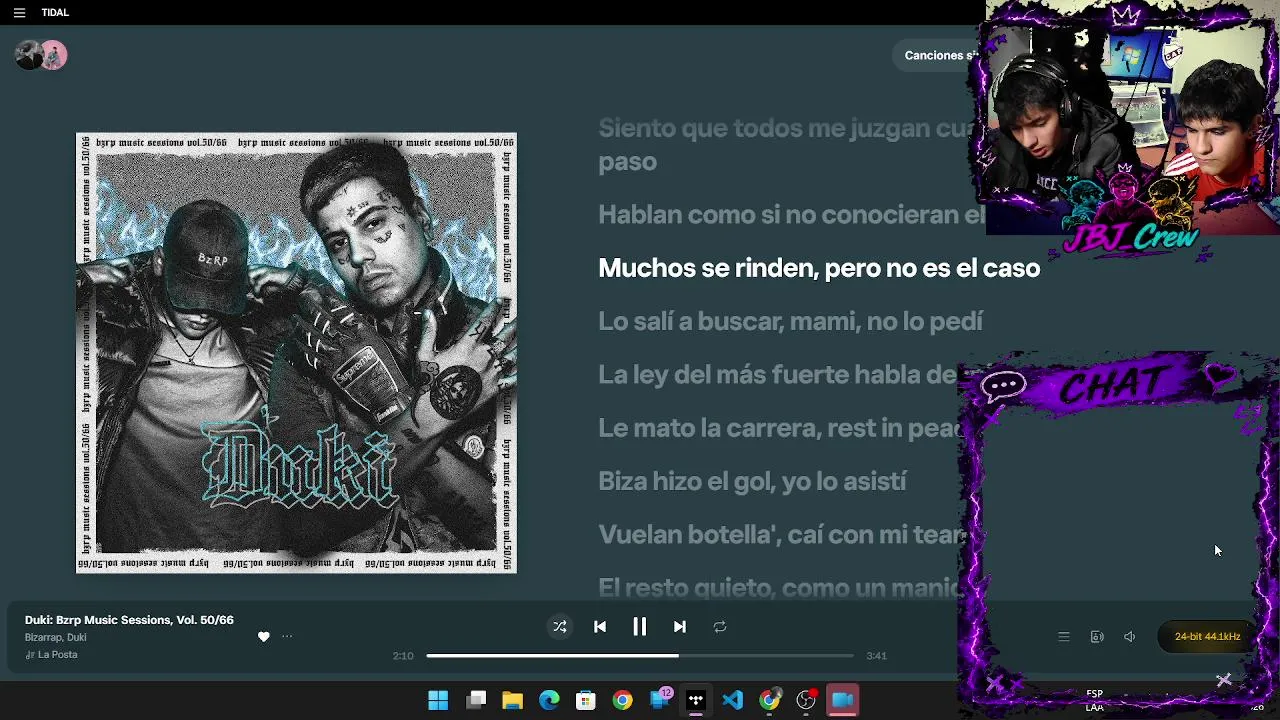Open the La Posta playlist source link

point(57,655)
